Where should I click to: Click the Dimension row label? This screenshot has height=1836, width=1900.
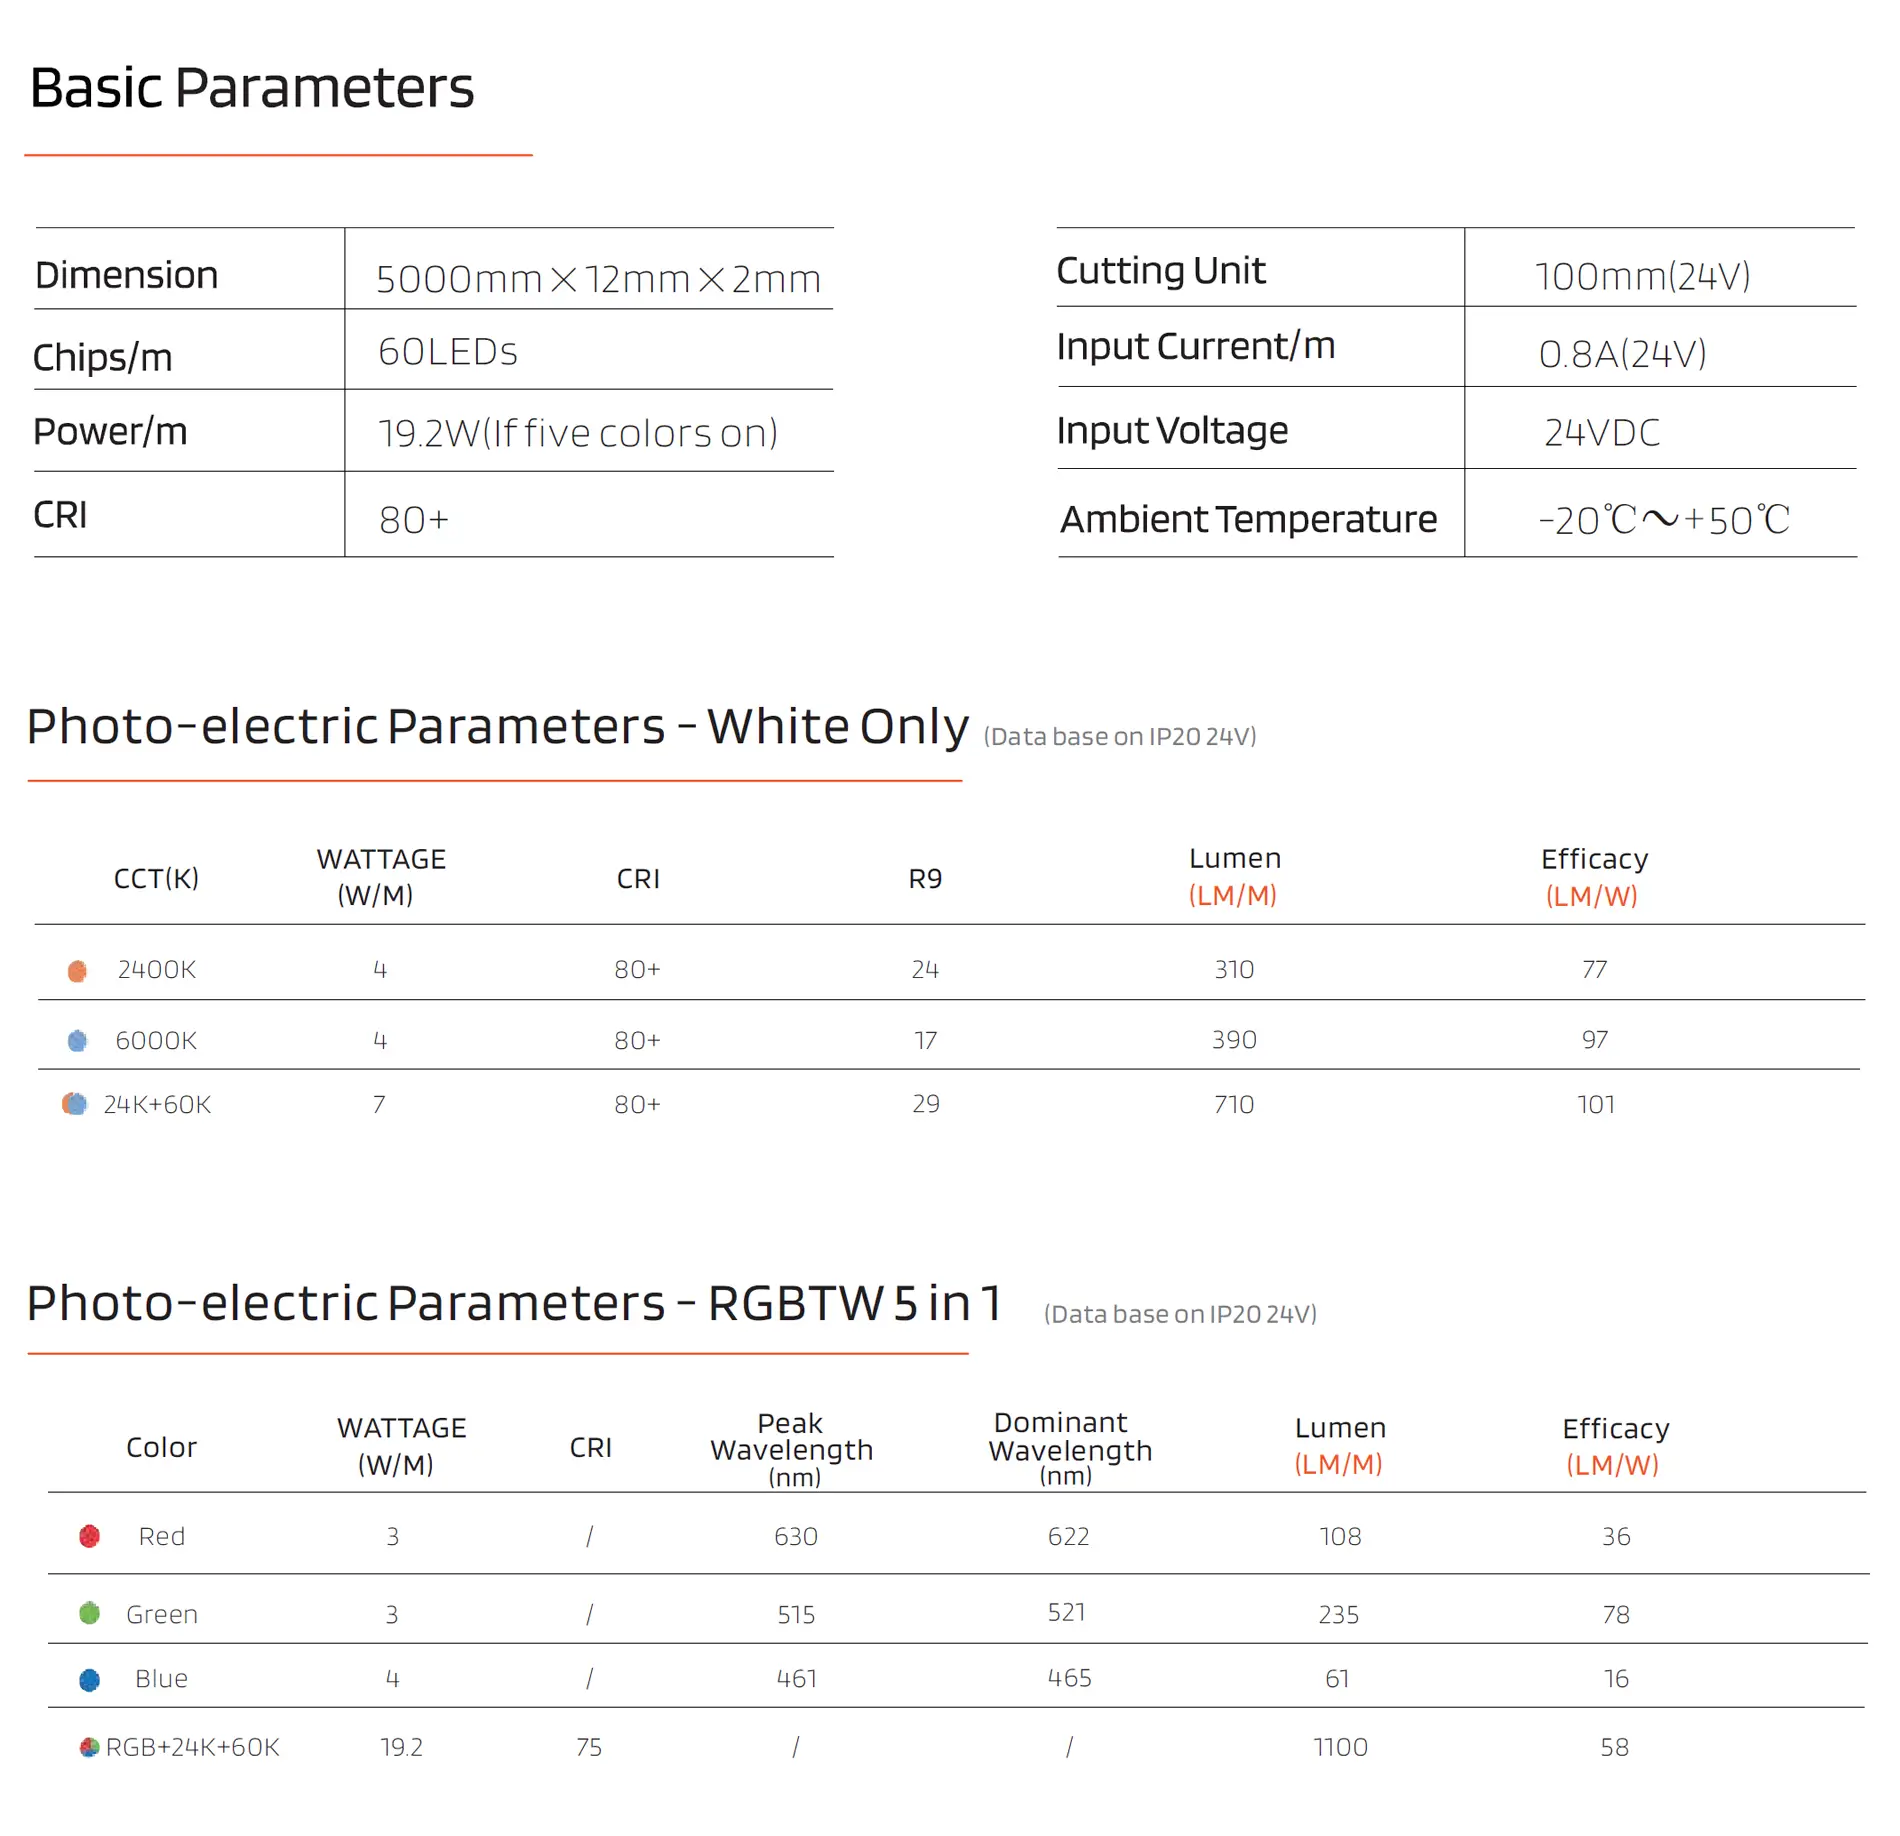[x=126, y=275]
